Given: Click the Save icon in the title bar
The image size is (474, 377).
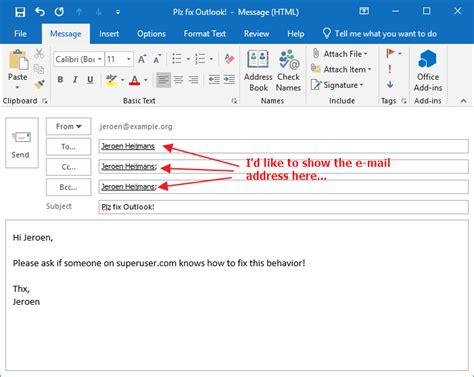Looking at the screenshot, I should coord(20,12).
